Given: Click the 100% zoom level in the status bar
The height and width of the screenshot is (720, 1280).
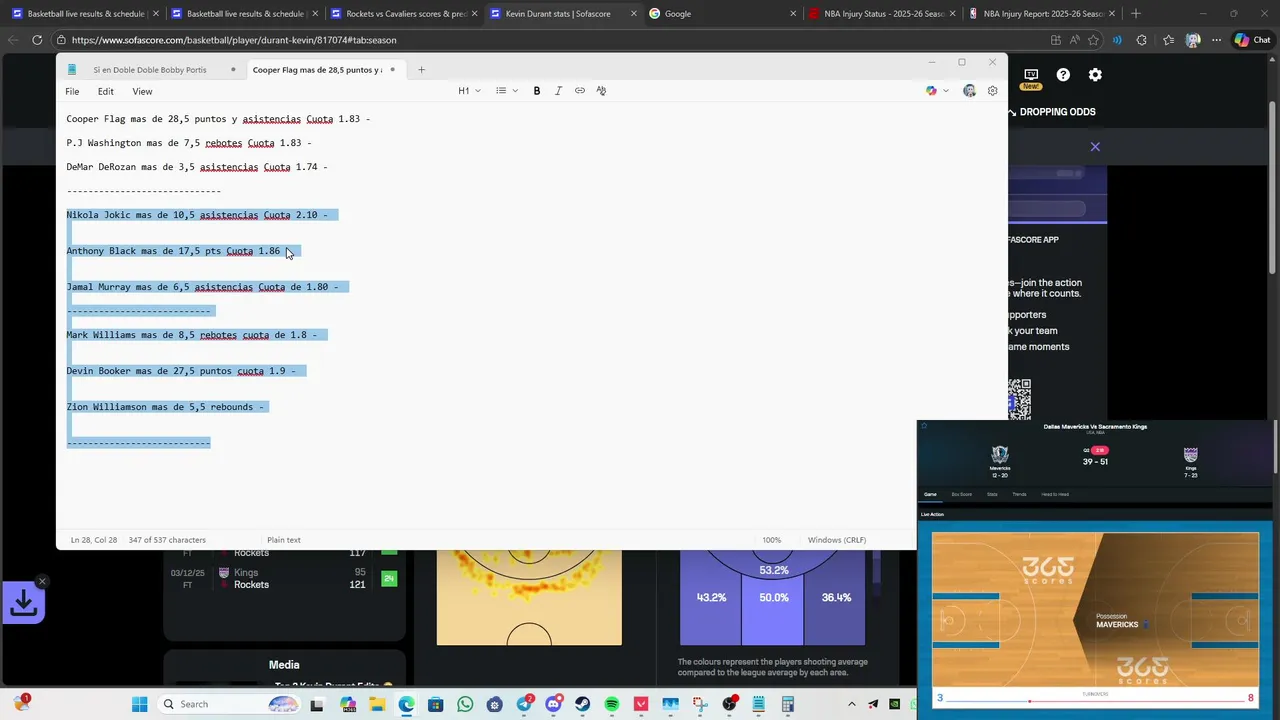Looking at the screenshot, I should (772, 540).
